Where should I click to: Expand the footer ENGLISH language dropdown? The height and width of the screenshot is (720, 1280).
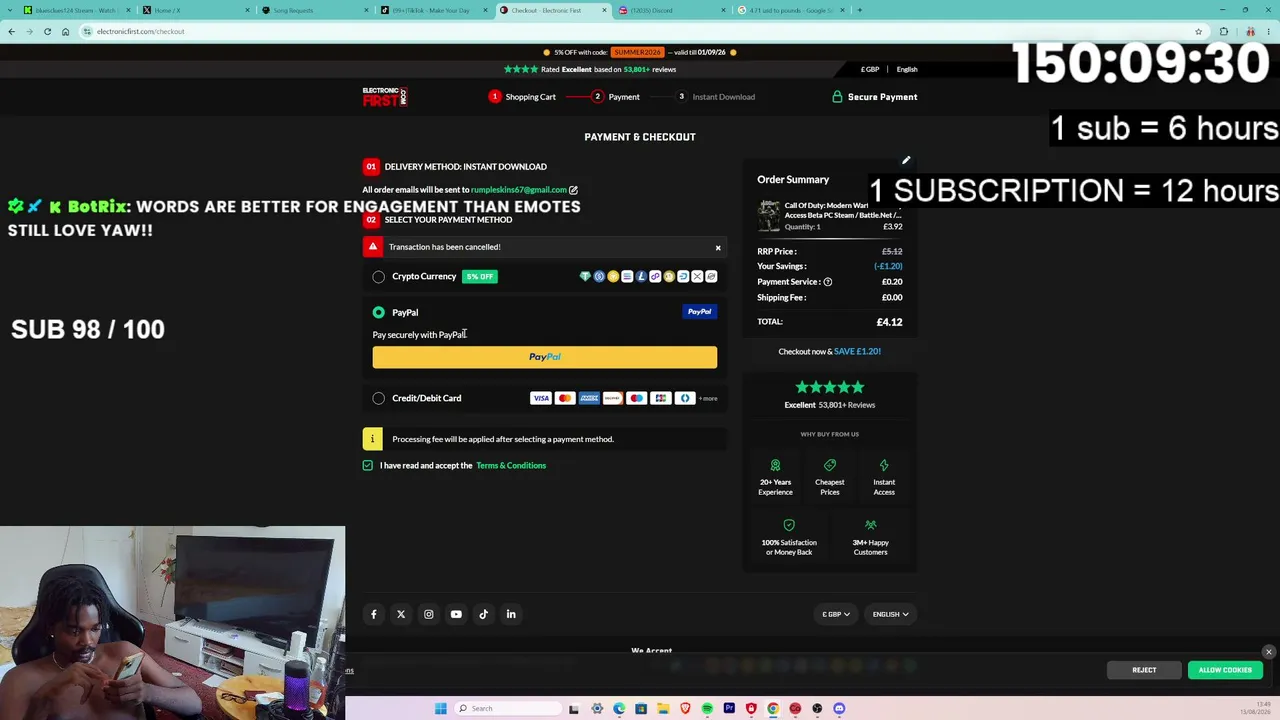point(890,615)
